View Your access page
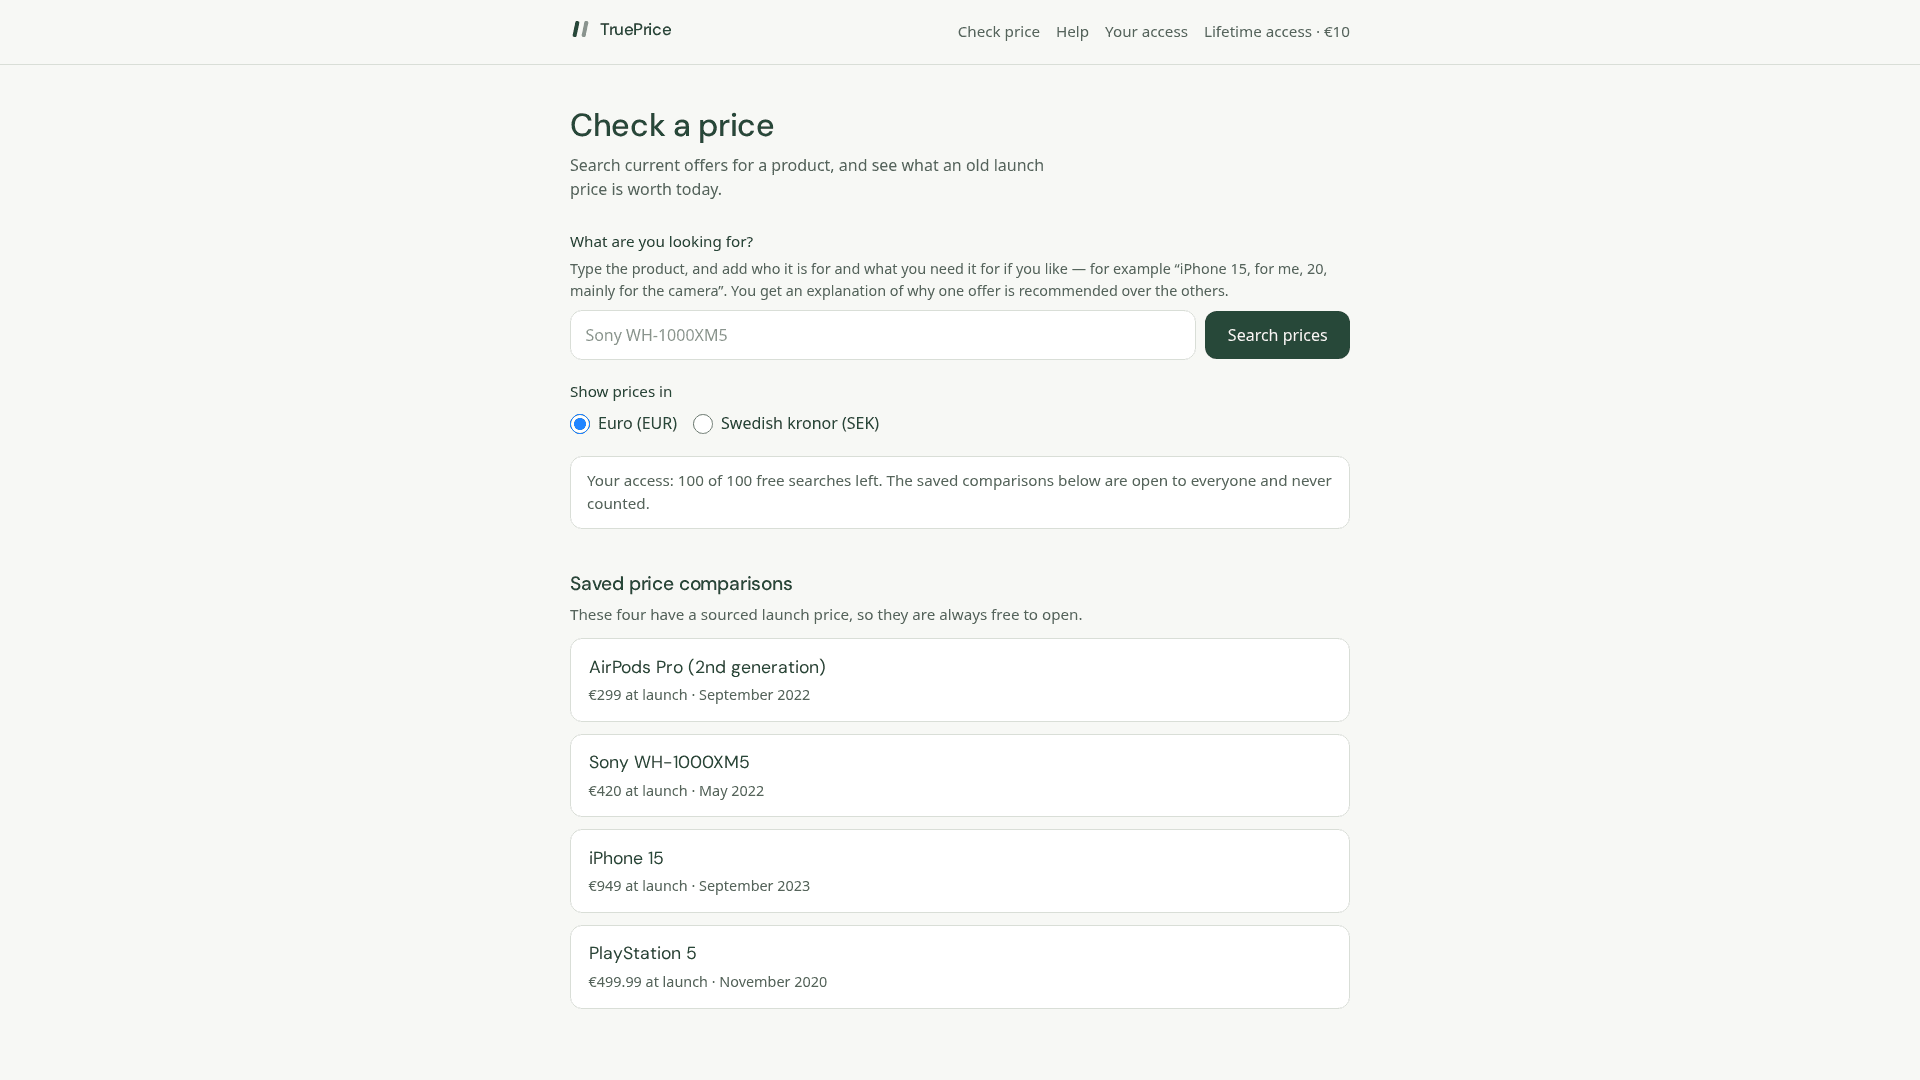 pos(1146,32)
